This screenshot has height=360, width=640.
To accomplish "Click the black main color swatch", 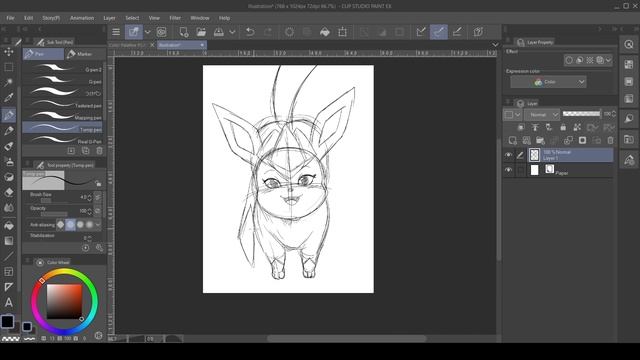I will (7, 321).
